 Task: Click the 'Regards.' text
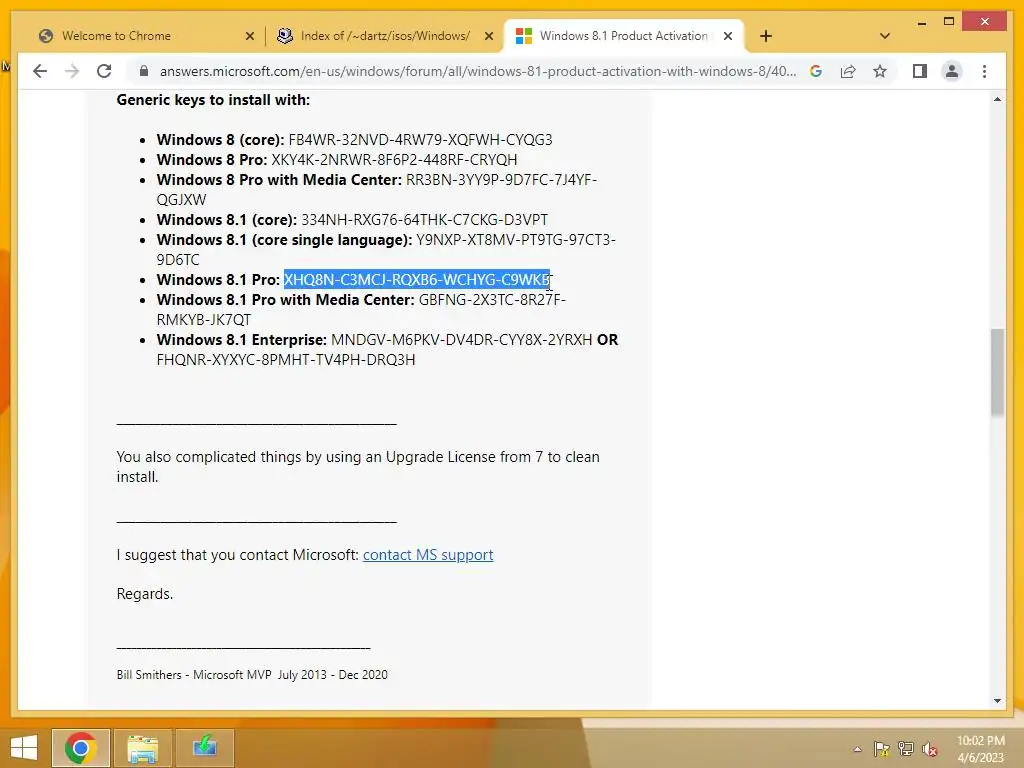(x=144, y=594)
